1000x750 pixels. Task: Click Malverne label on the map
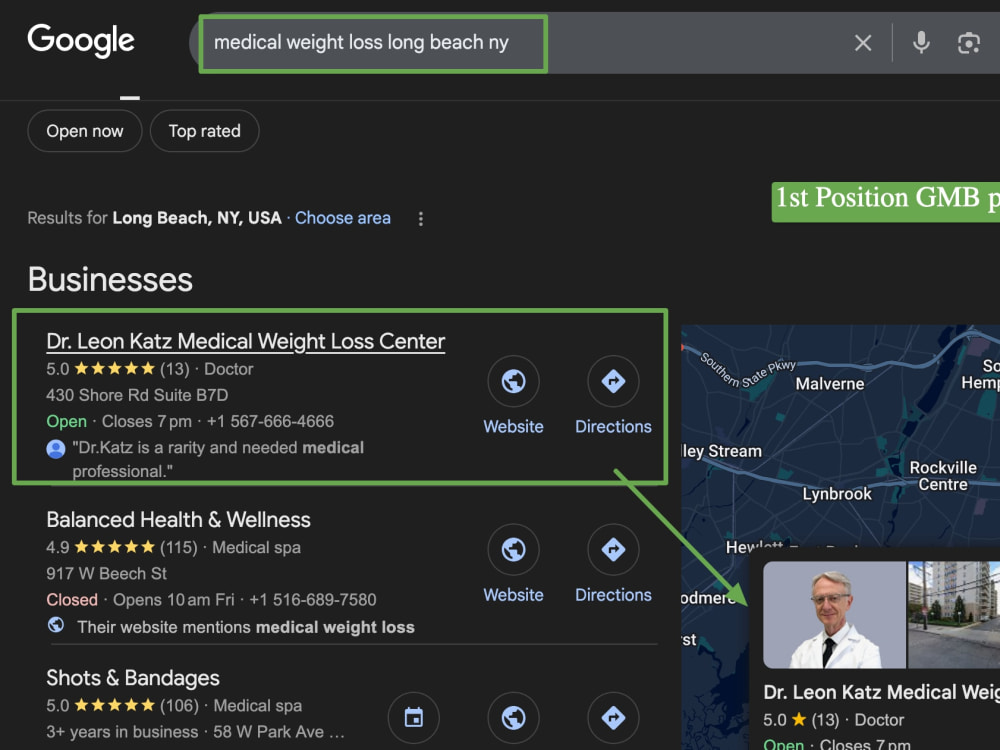[x=830, y=384]
